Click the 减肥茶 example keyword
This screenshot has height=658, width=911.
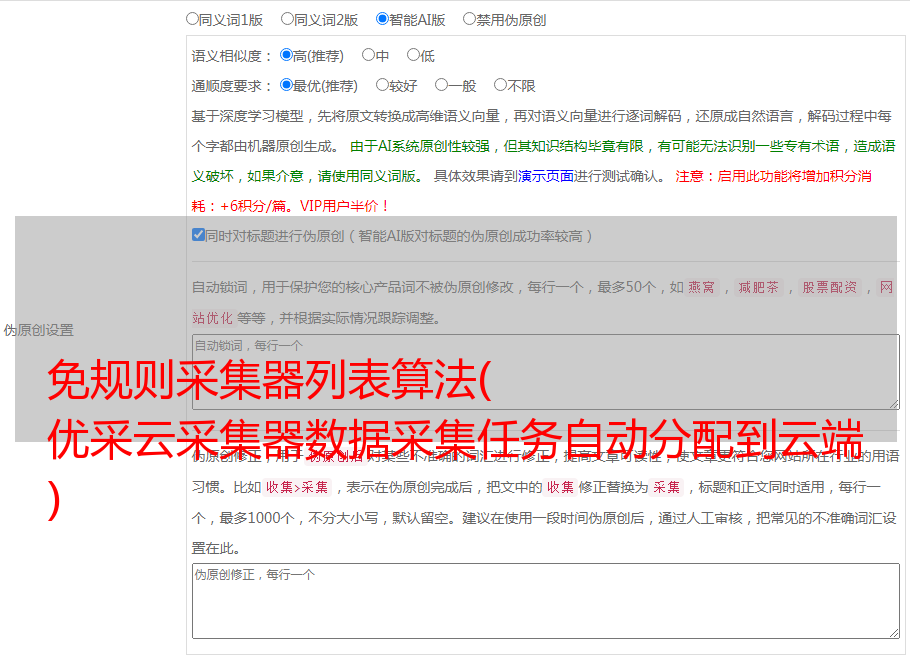[759, 287]
